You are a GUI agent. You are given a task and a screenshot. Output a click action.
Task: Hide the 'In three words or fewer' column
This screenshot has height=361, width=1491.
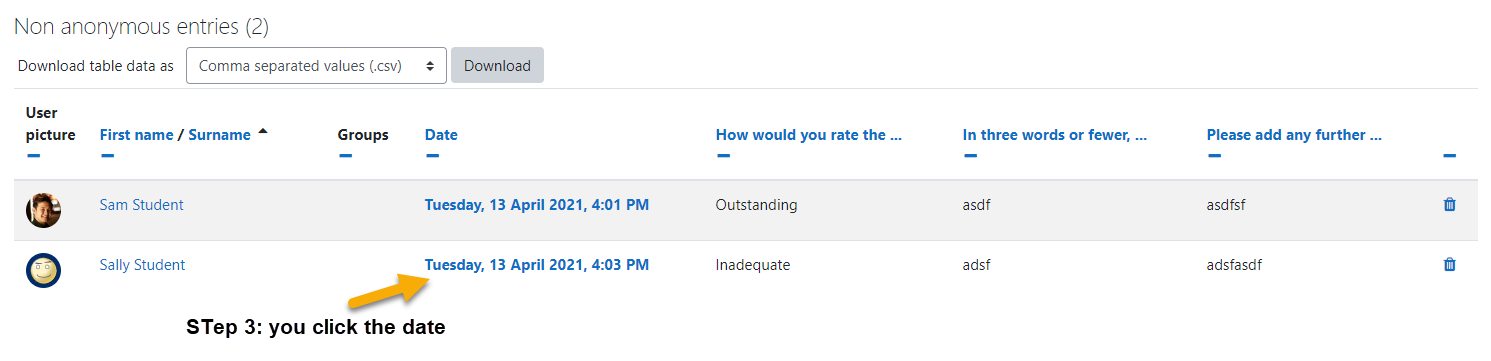(x=970, y=156)
